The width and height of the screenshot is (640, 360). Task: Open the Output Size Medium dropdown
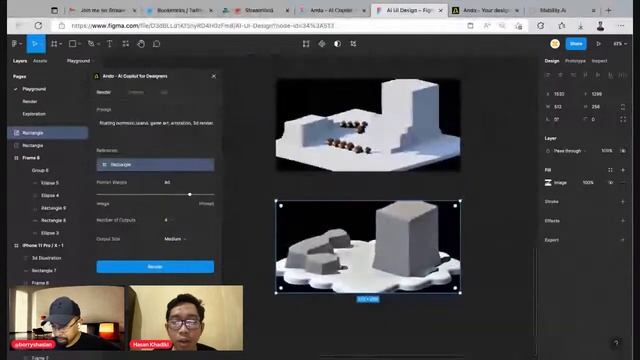(x=175, y=239)
